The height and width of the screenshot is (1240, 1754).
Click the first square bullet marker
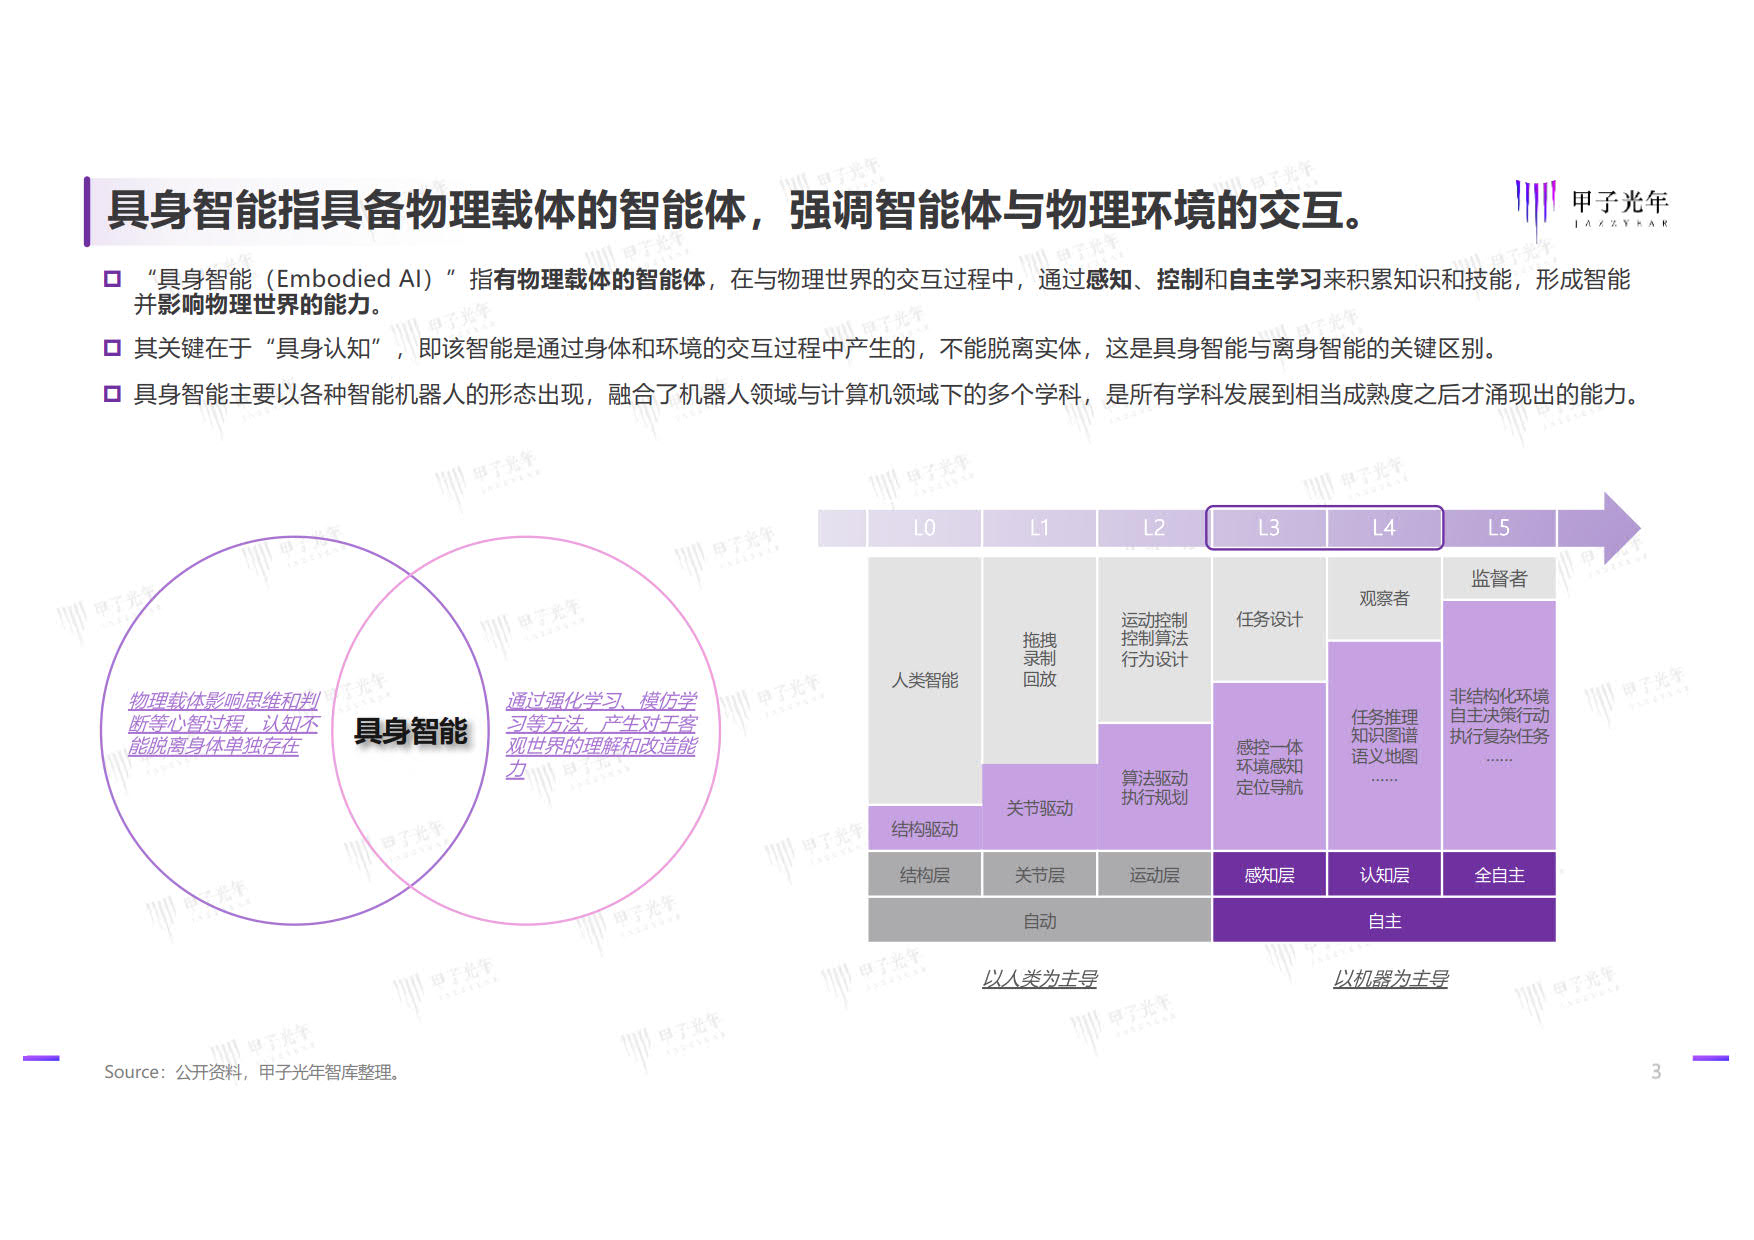pyautogui.click(x=112, y=279)
